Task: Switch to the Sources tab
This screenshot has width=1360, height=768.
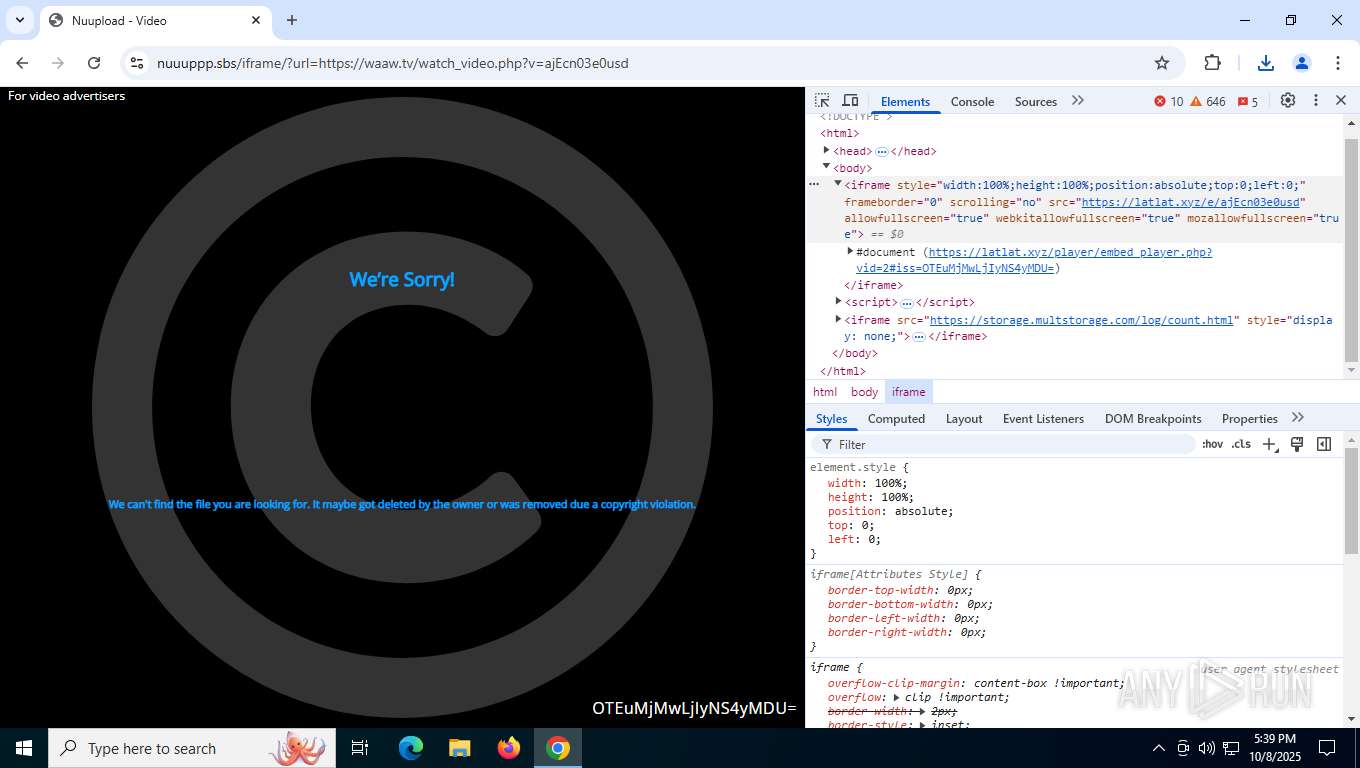Action: click(1036, 102)
